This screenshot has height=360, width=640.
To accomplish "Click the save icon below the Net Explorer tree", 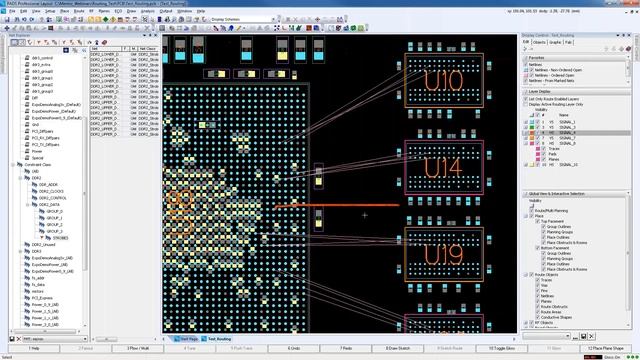I will [12, 339].
